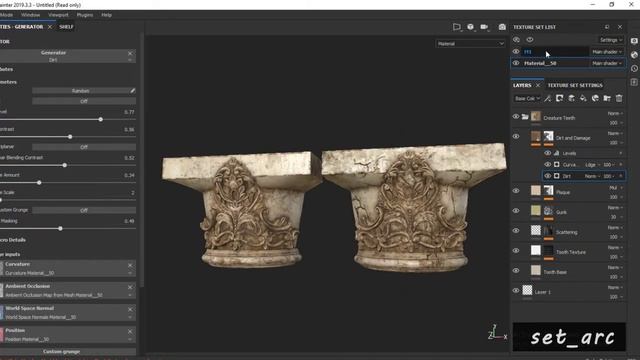640x360 pixels.
Task: Toggle visibility of the Levels effect
Action: [x=548, y=153]
